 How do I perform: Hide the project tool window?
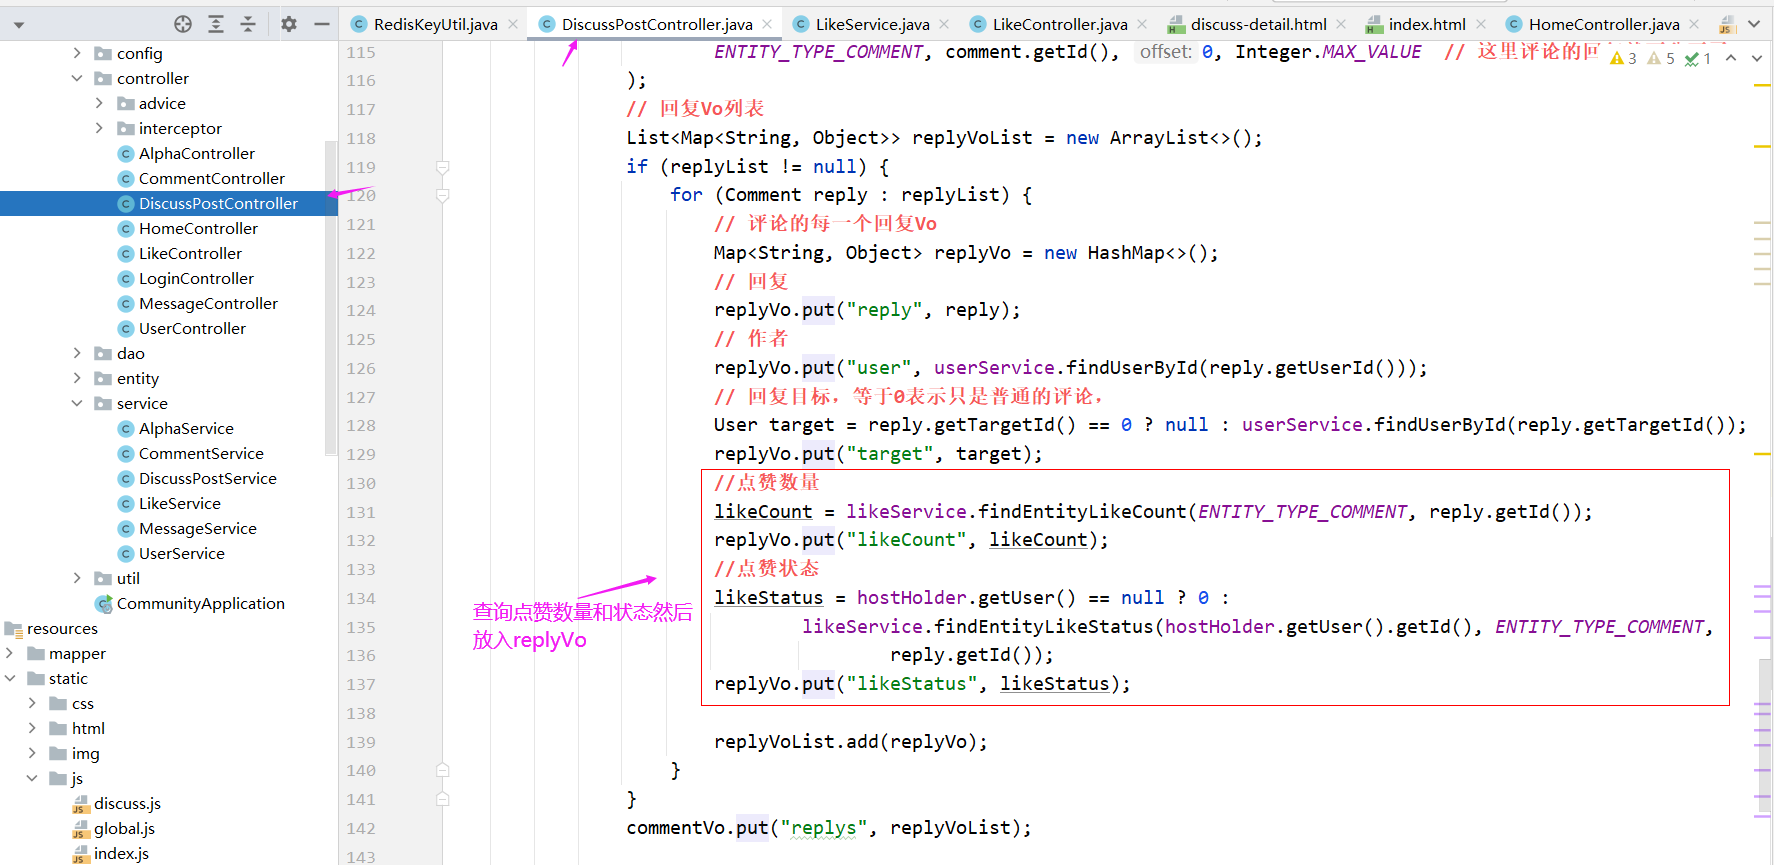click(322, 24)
